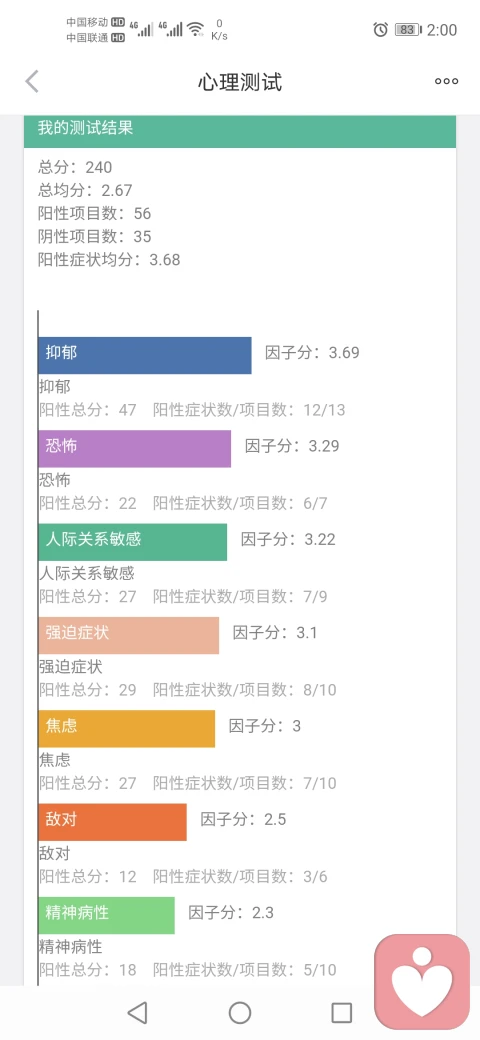Tap the Wi-Fi signal status icon
Viewport: 480px width, 1040px height.
195,29
